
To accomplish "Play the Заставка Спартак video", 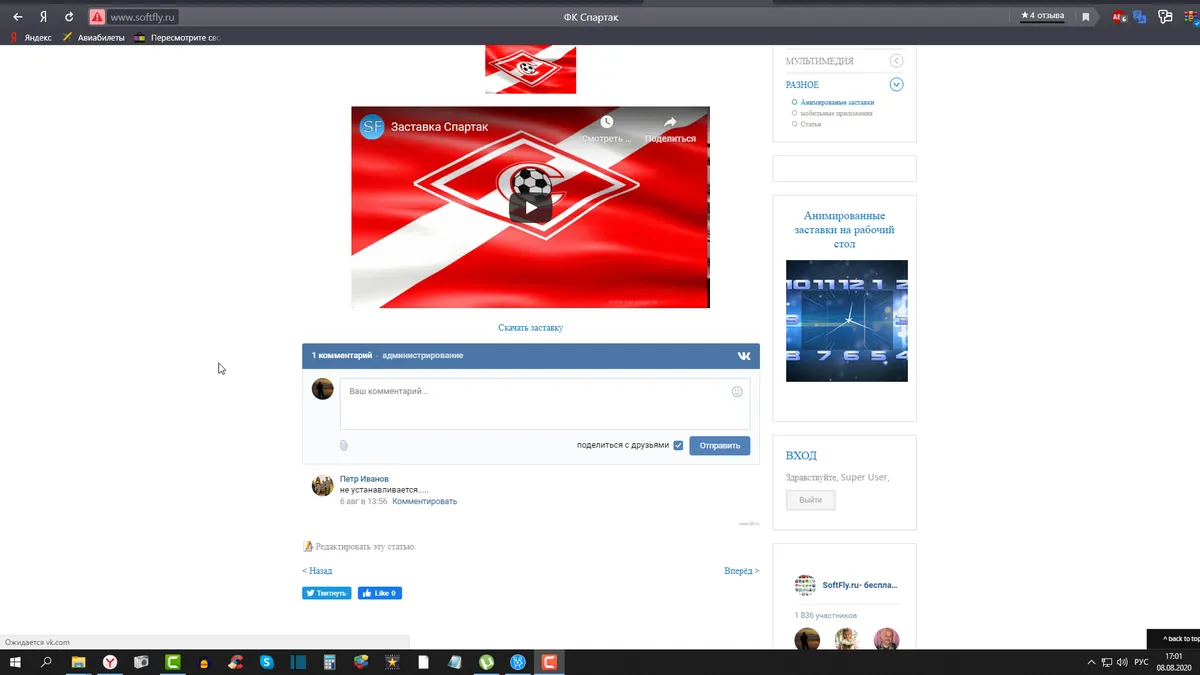I will (530, 207).
